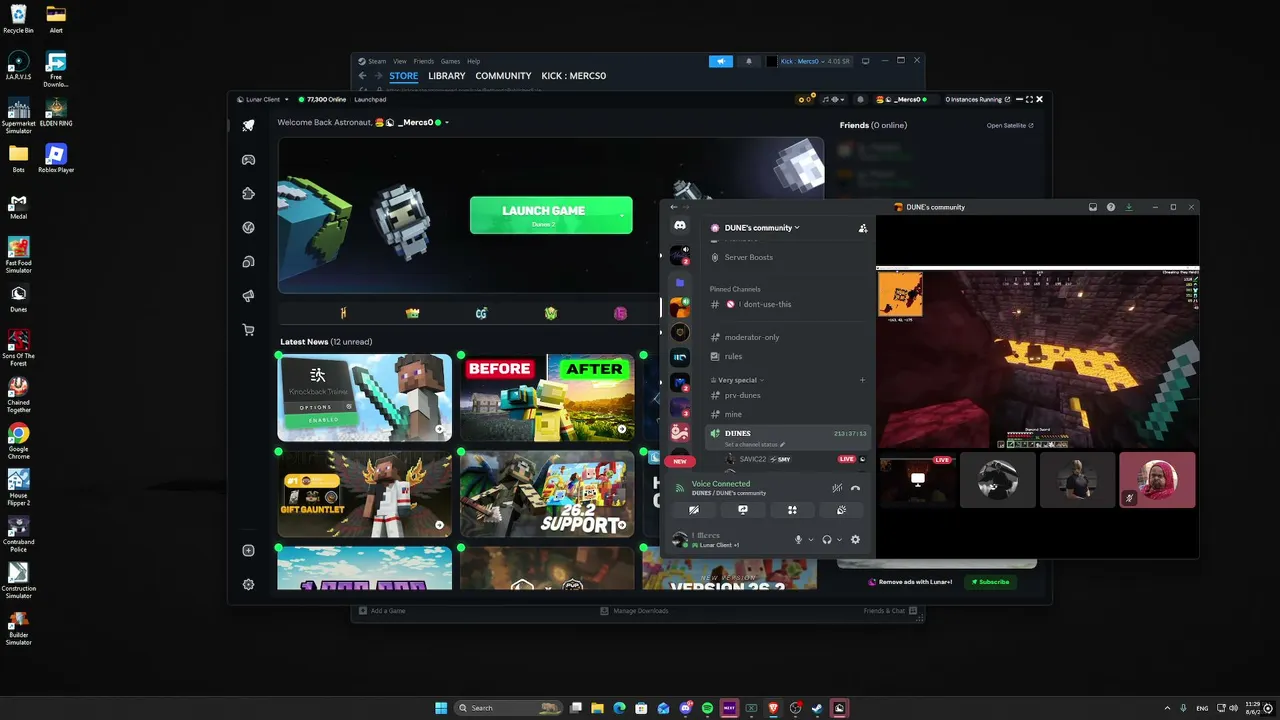Open Lunar Client notifications bell
Viewport: 1280px width, 720px height.
pos(858,100)
